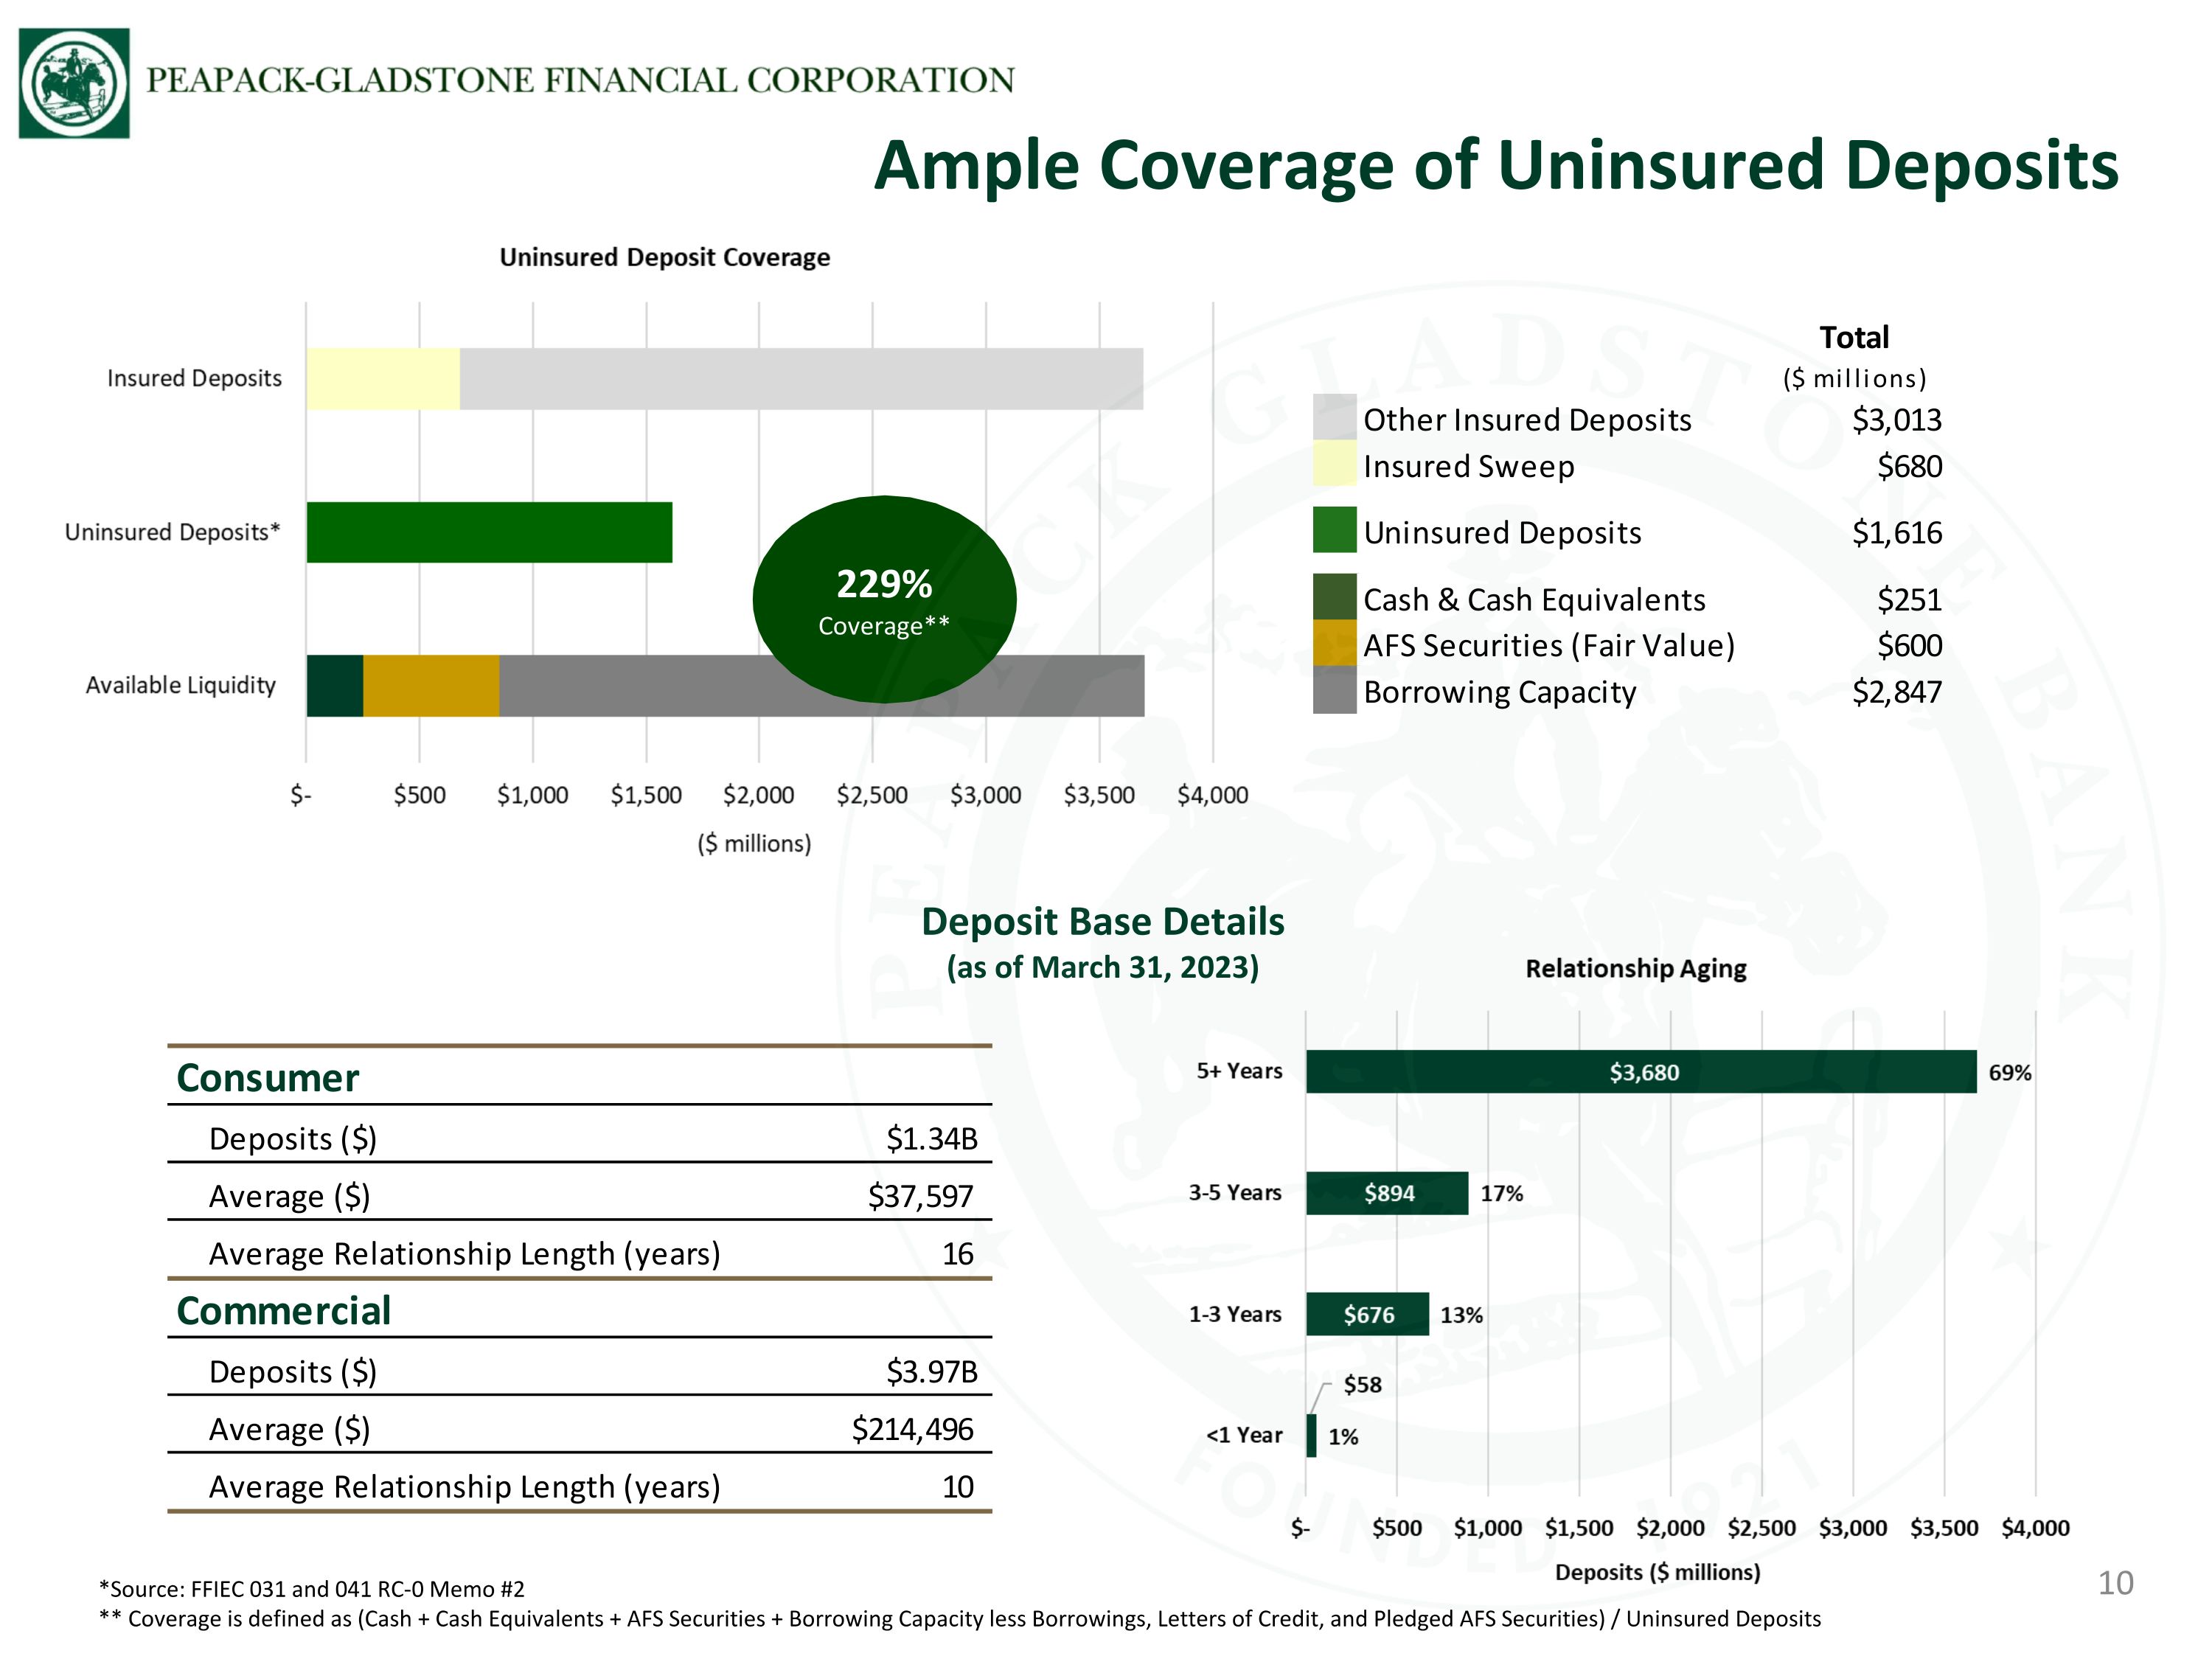Click the AFS Securities gold legend swatch
This screenshot has height=1659, width=2212.
point(1334,643)
